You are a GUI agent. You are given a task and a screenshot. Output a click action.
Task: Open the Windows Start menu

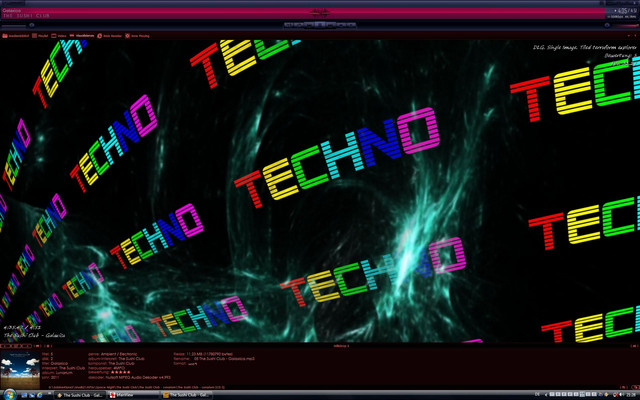9,395
